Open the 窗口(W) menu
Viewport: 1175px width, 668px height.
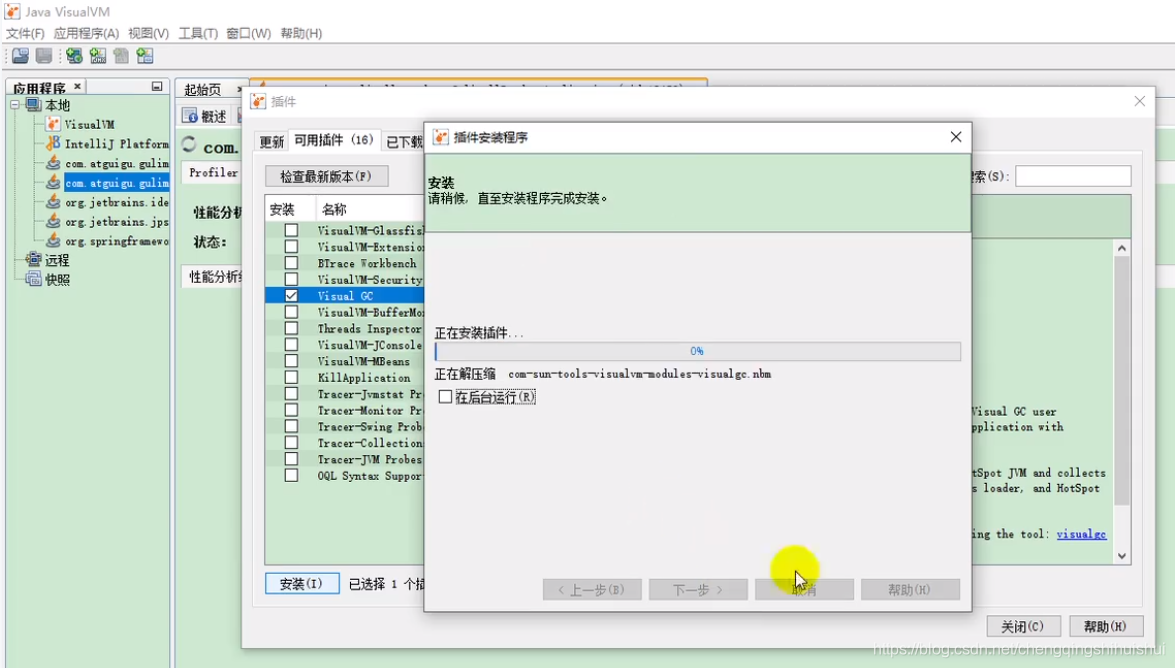[x=248, y=33]
